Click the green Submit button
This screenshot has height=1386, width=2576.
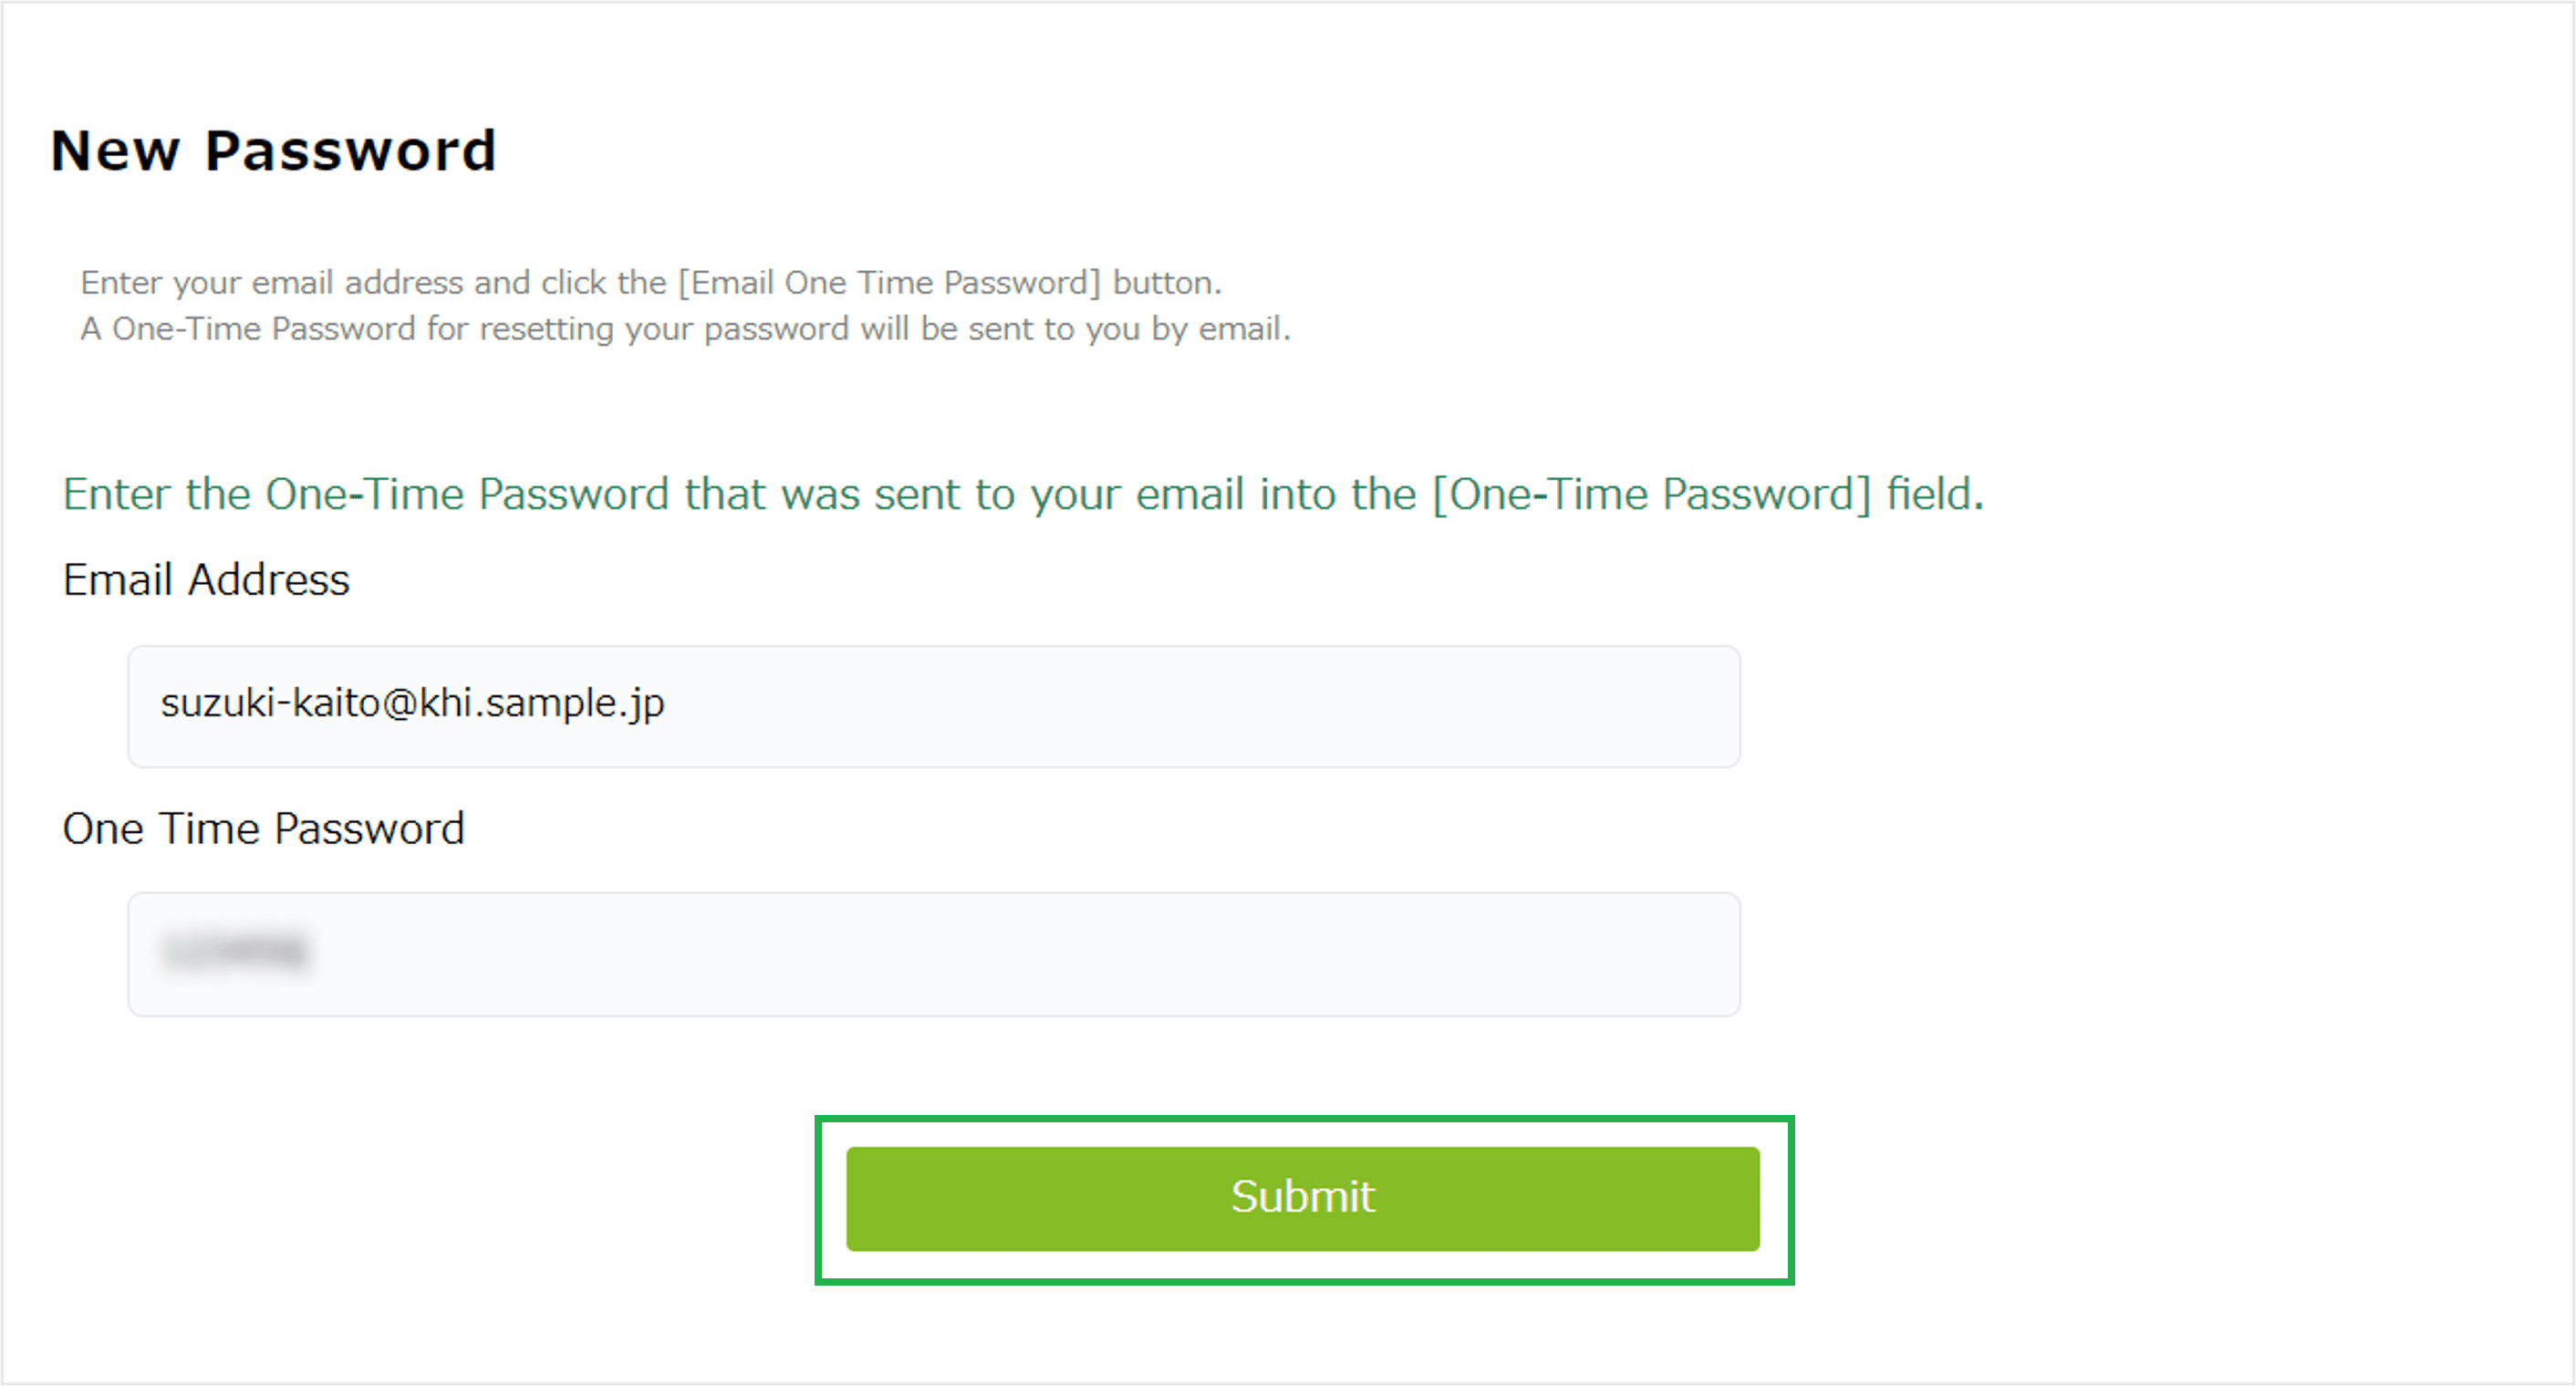(1302, 1198)
